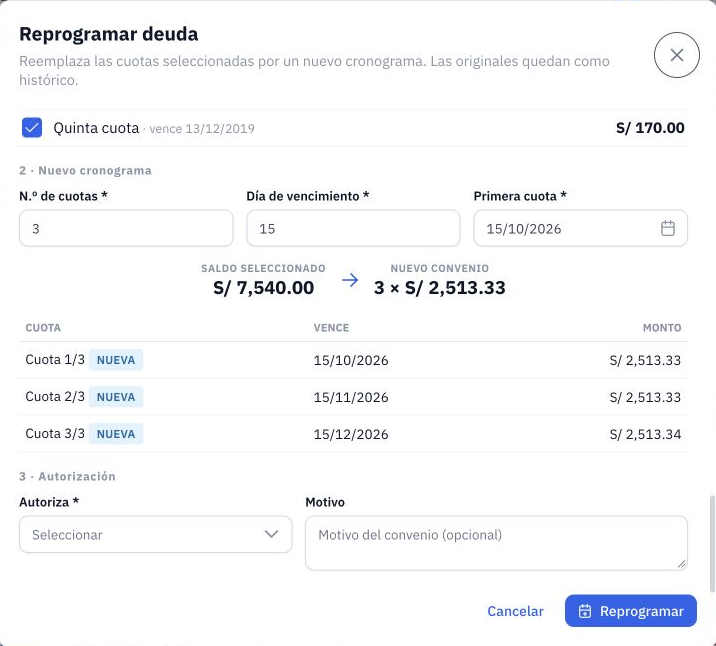
Task: Open the calendar picker for Primera cuota
Action: pos(668,228)
